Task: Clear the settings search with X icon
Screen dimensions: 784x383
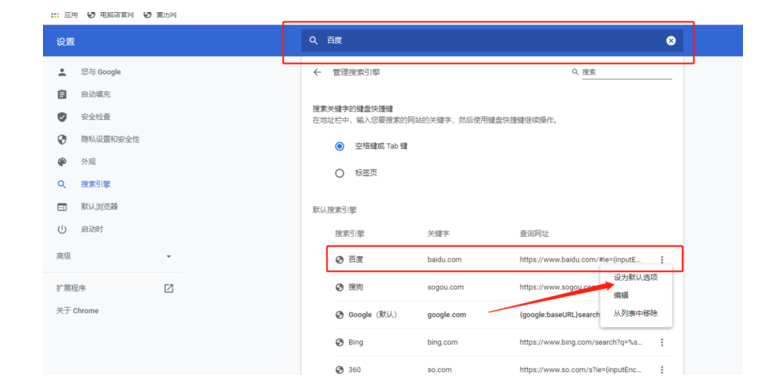Action: pos(671,41)
